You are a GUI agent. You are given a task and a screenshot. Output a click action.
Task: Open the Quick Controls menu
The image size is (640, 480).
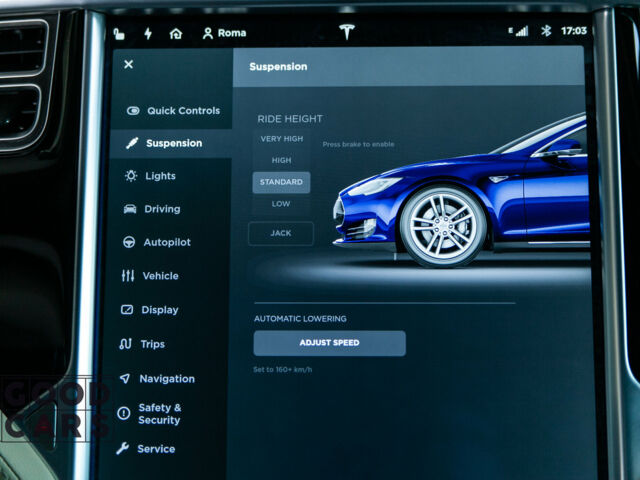[172, 111]
